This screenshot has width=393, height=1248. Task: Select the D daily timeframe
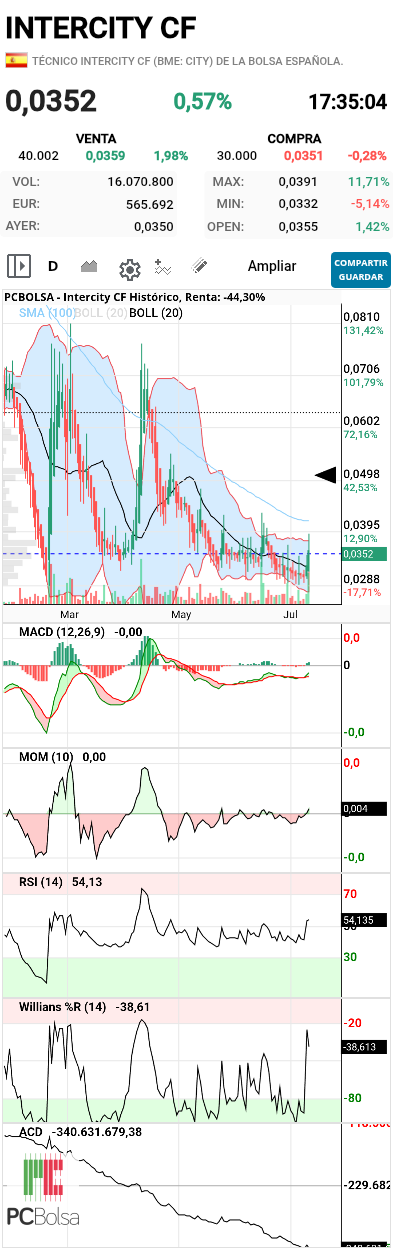coord(53,266)
